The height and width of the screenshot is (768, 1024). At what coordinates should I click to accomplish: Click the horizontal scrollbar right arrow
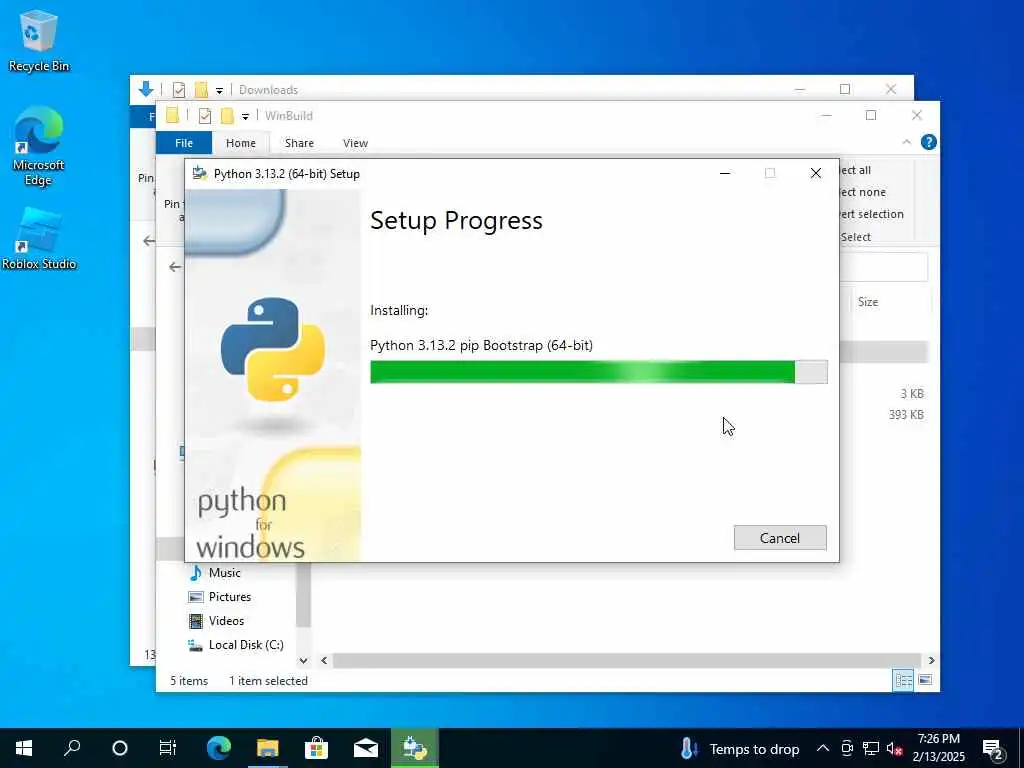931,660
